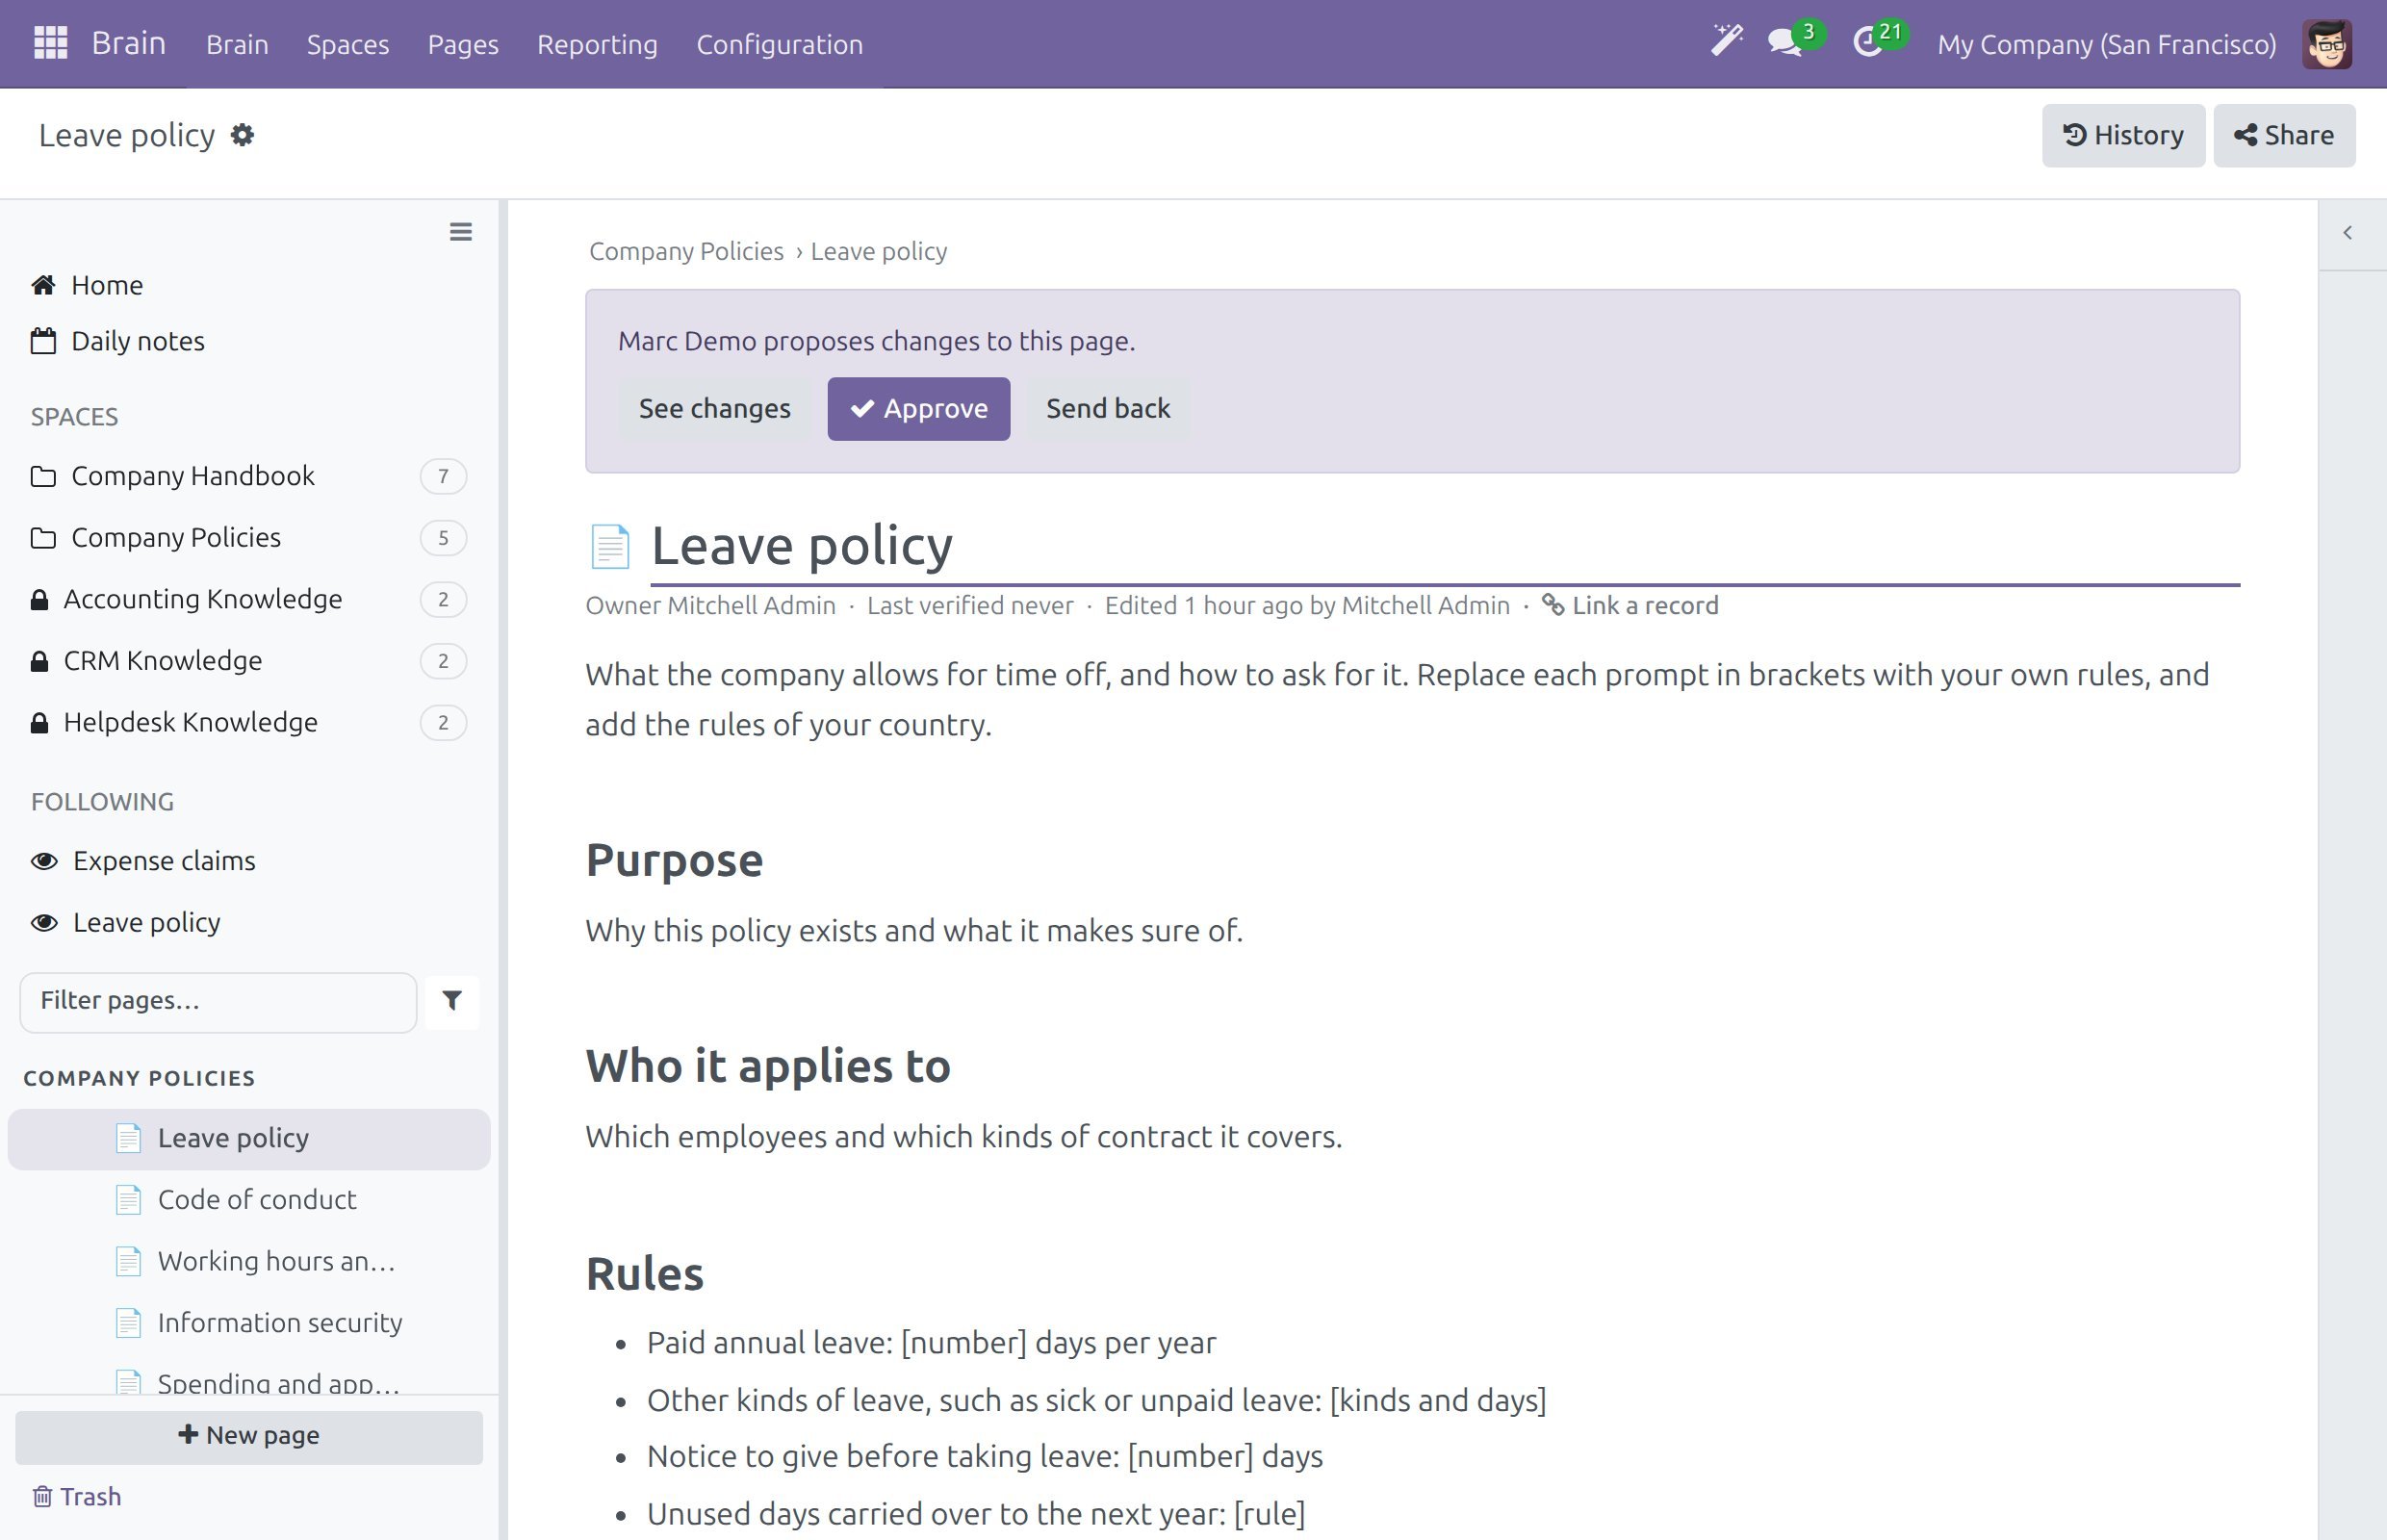Open Helpdesk Knowledge locked space
The image size is (2387, 1540).
pos(248,723)
